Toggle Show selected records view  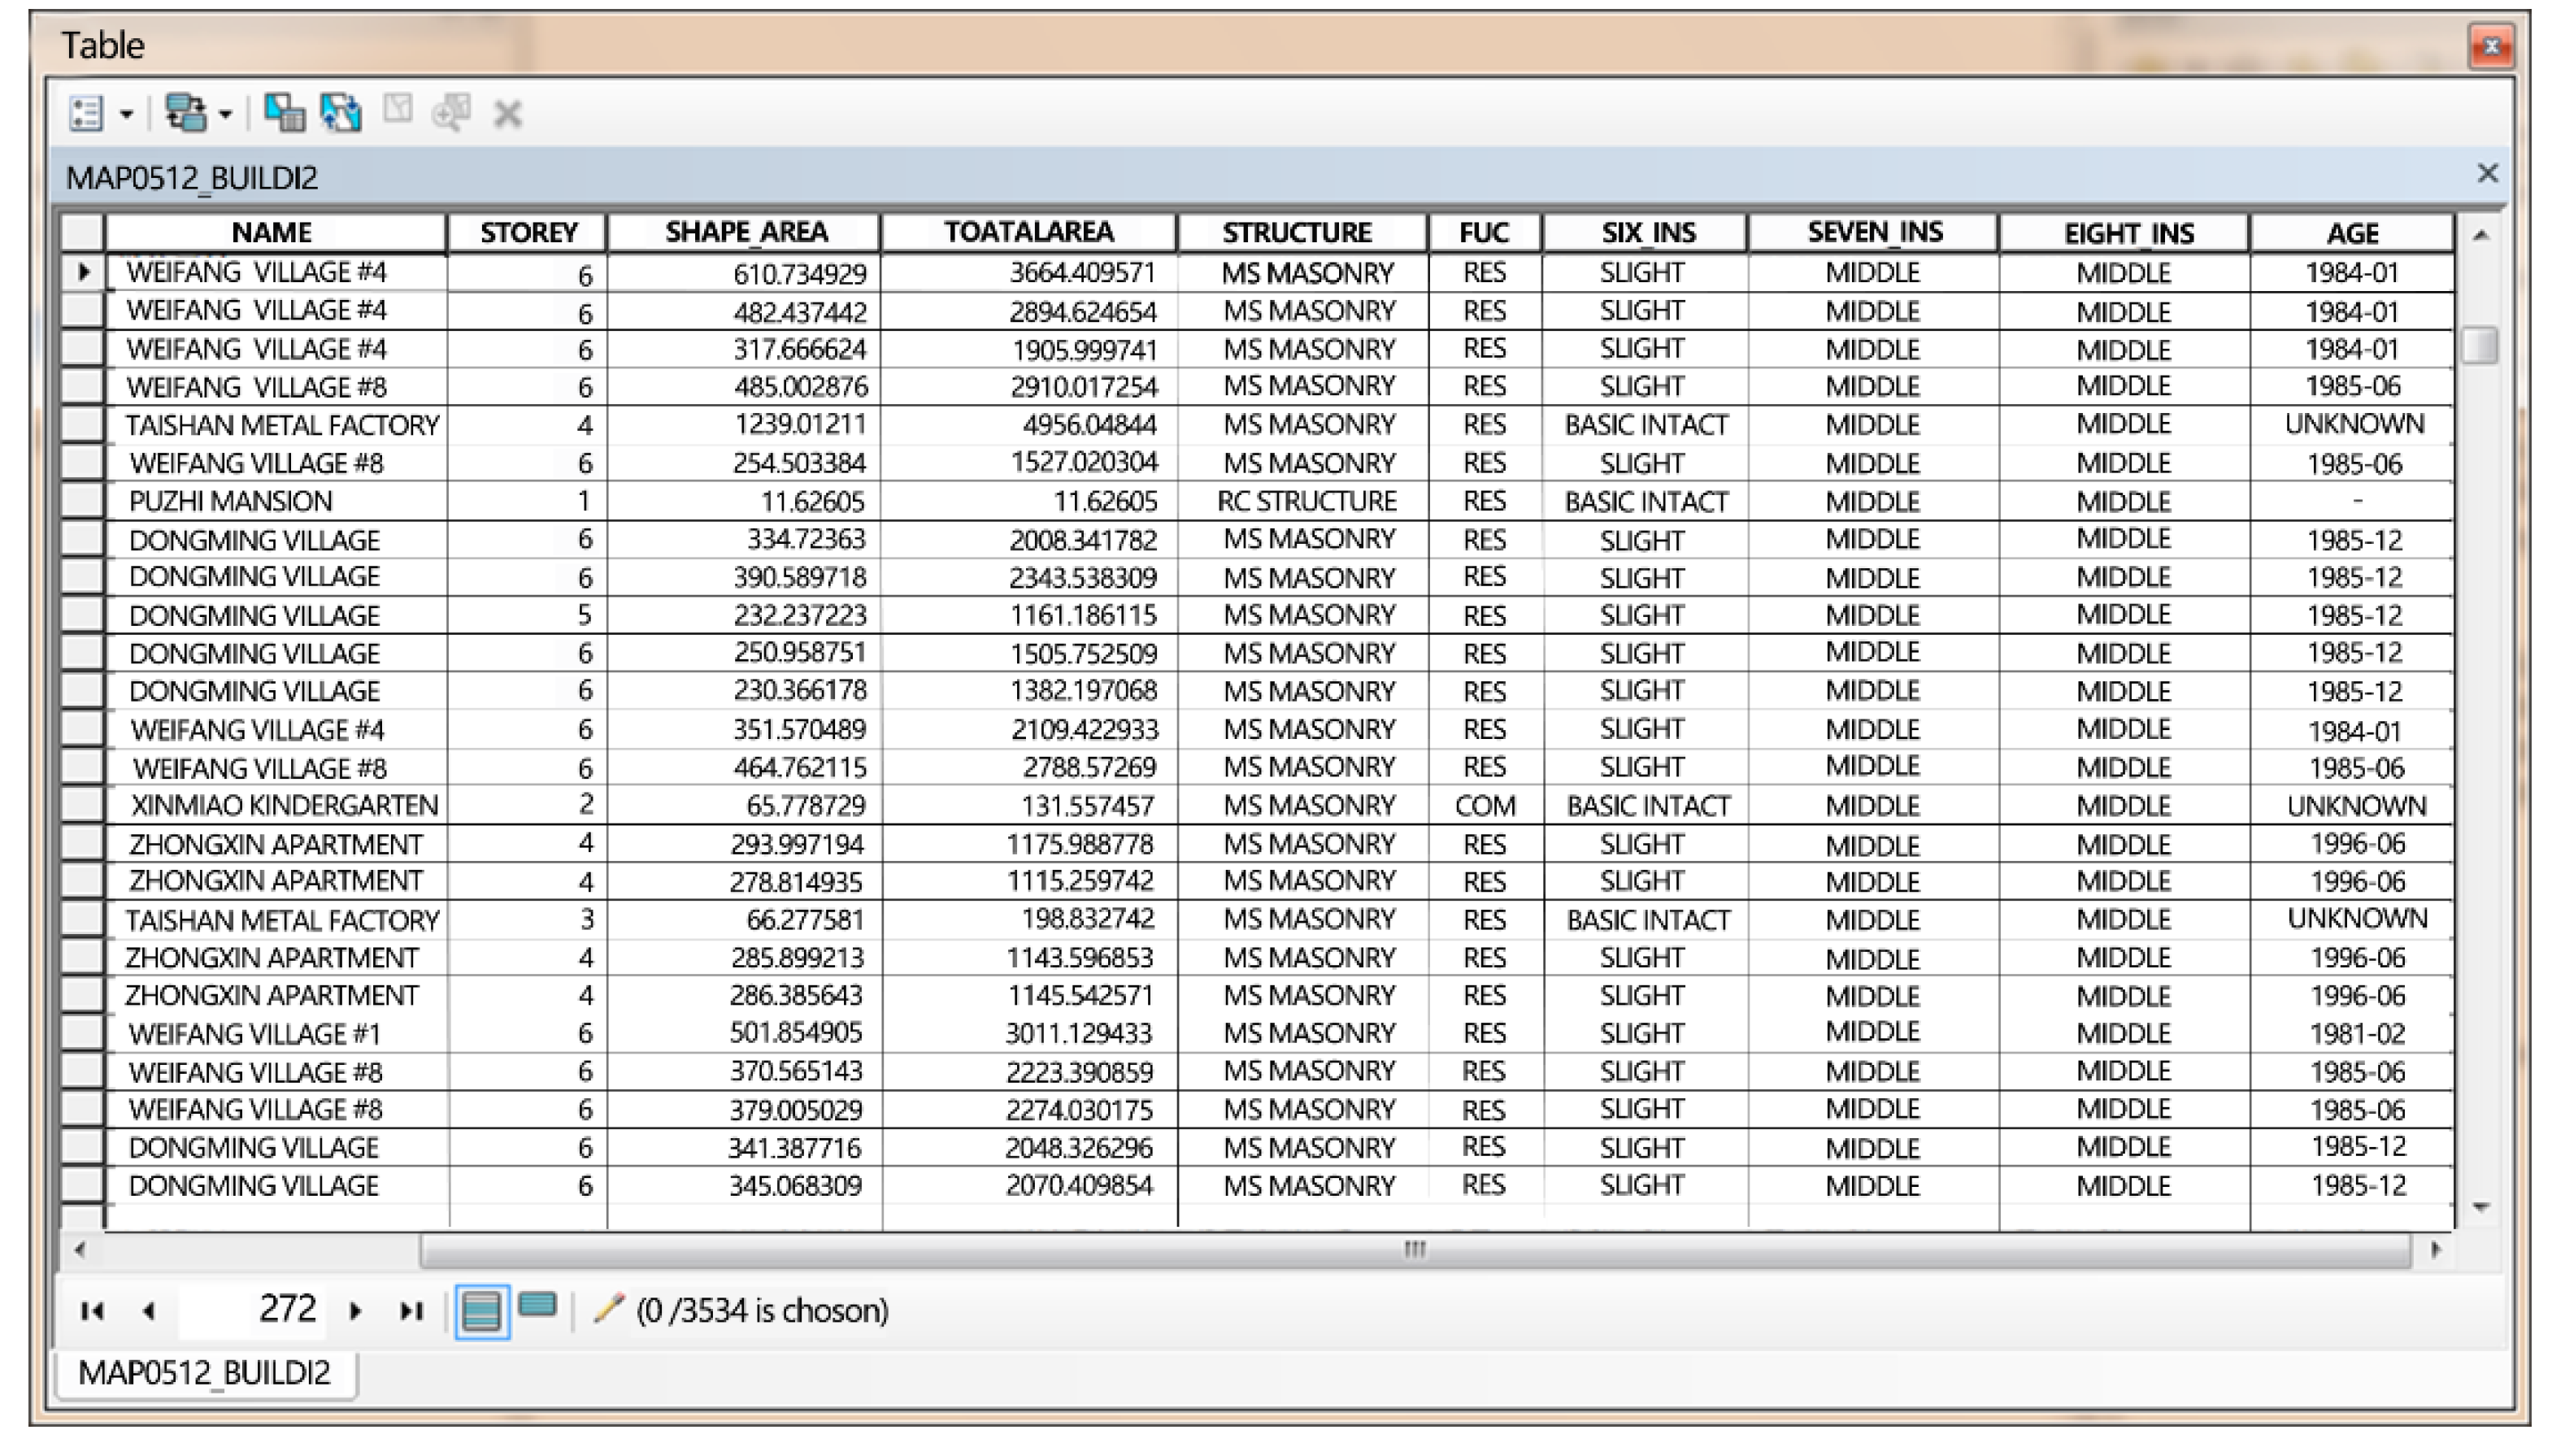pyautogui.click(x=538, y=1306)
